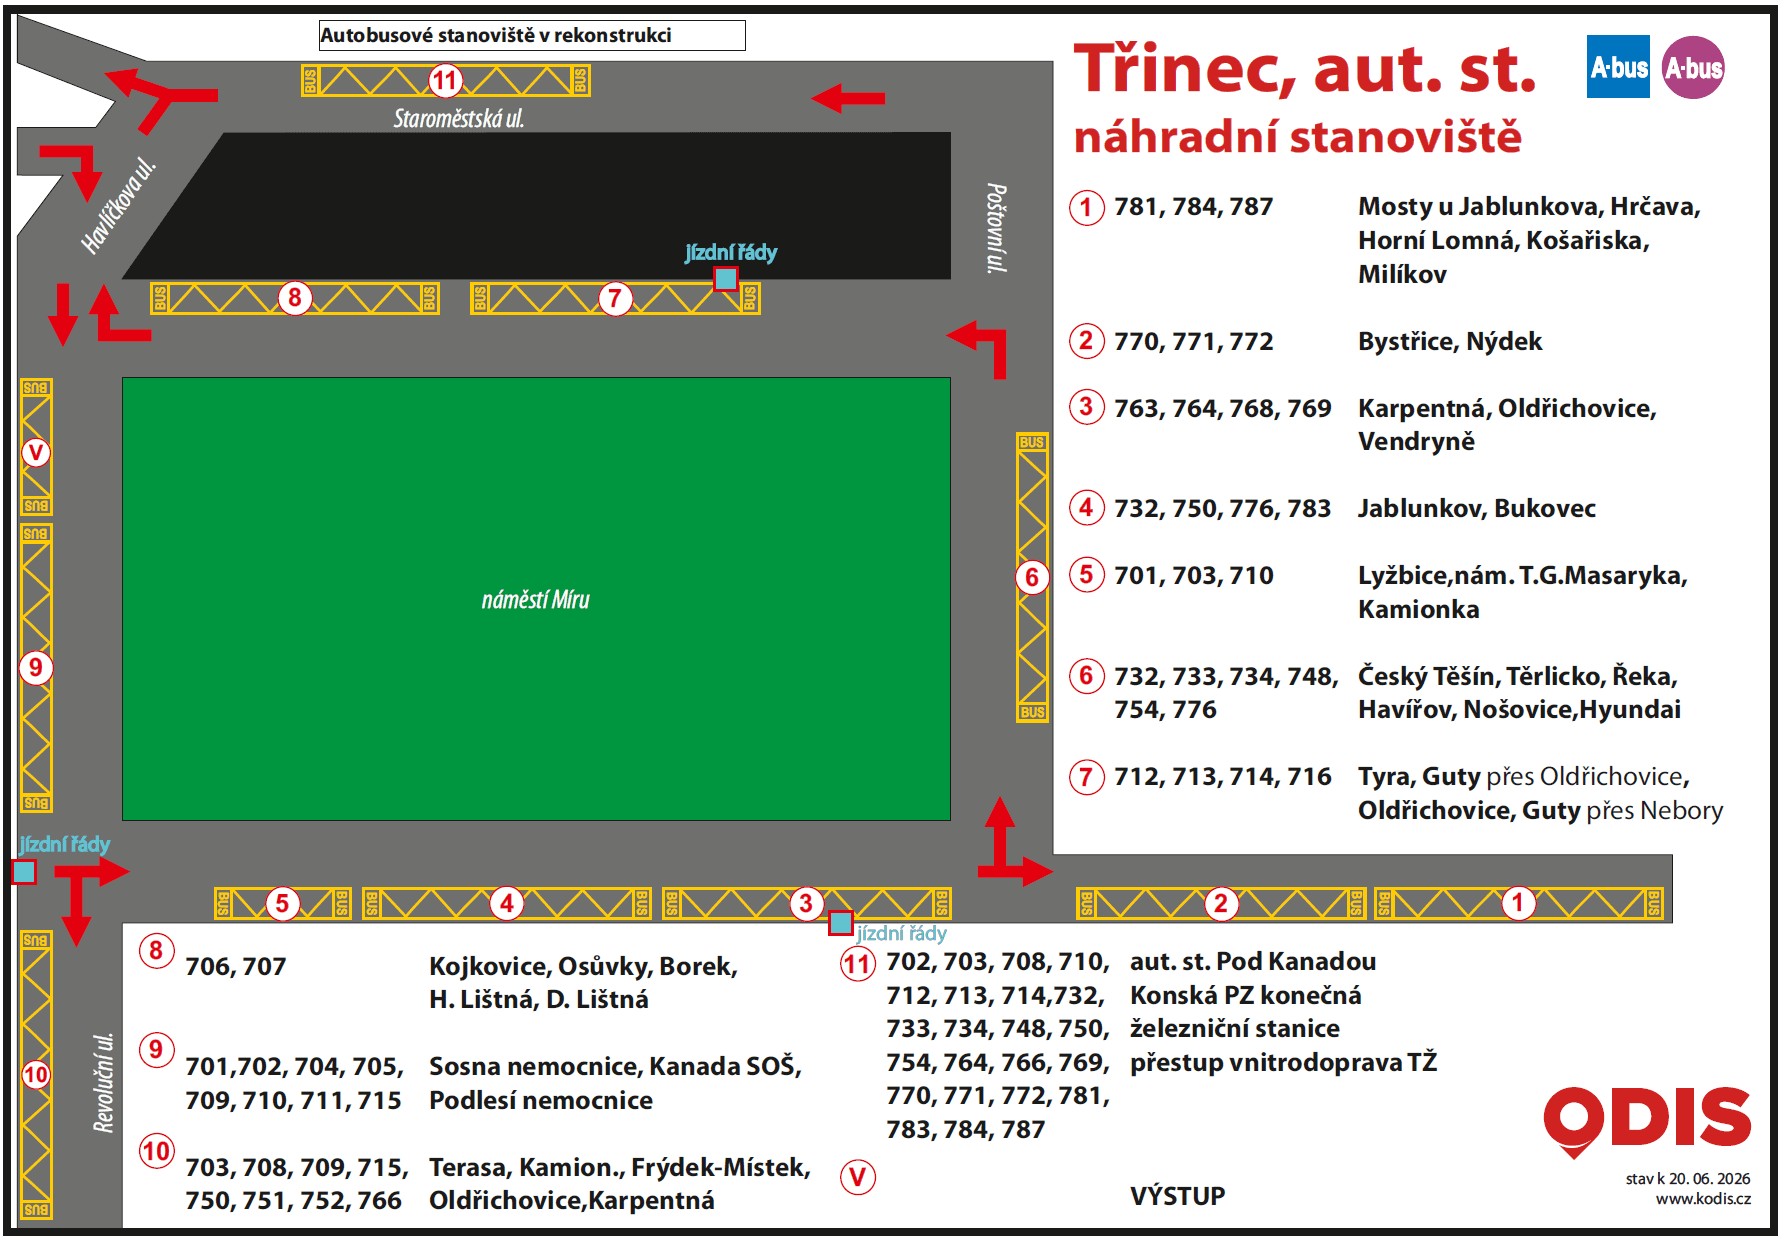Click jízdní řády square by Revoluční street

(24, 872)
